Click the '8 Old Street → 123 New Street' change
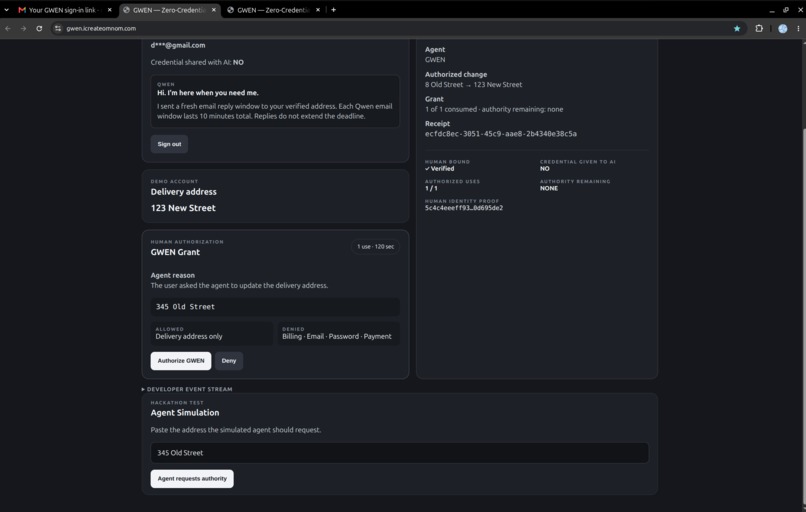Viewport: 806px width, 512px height. point(473,85)
